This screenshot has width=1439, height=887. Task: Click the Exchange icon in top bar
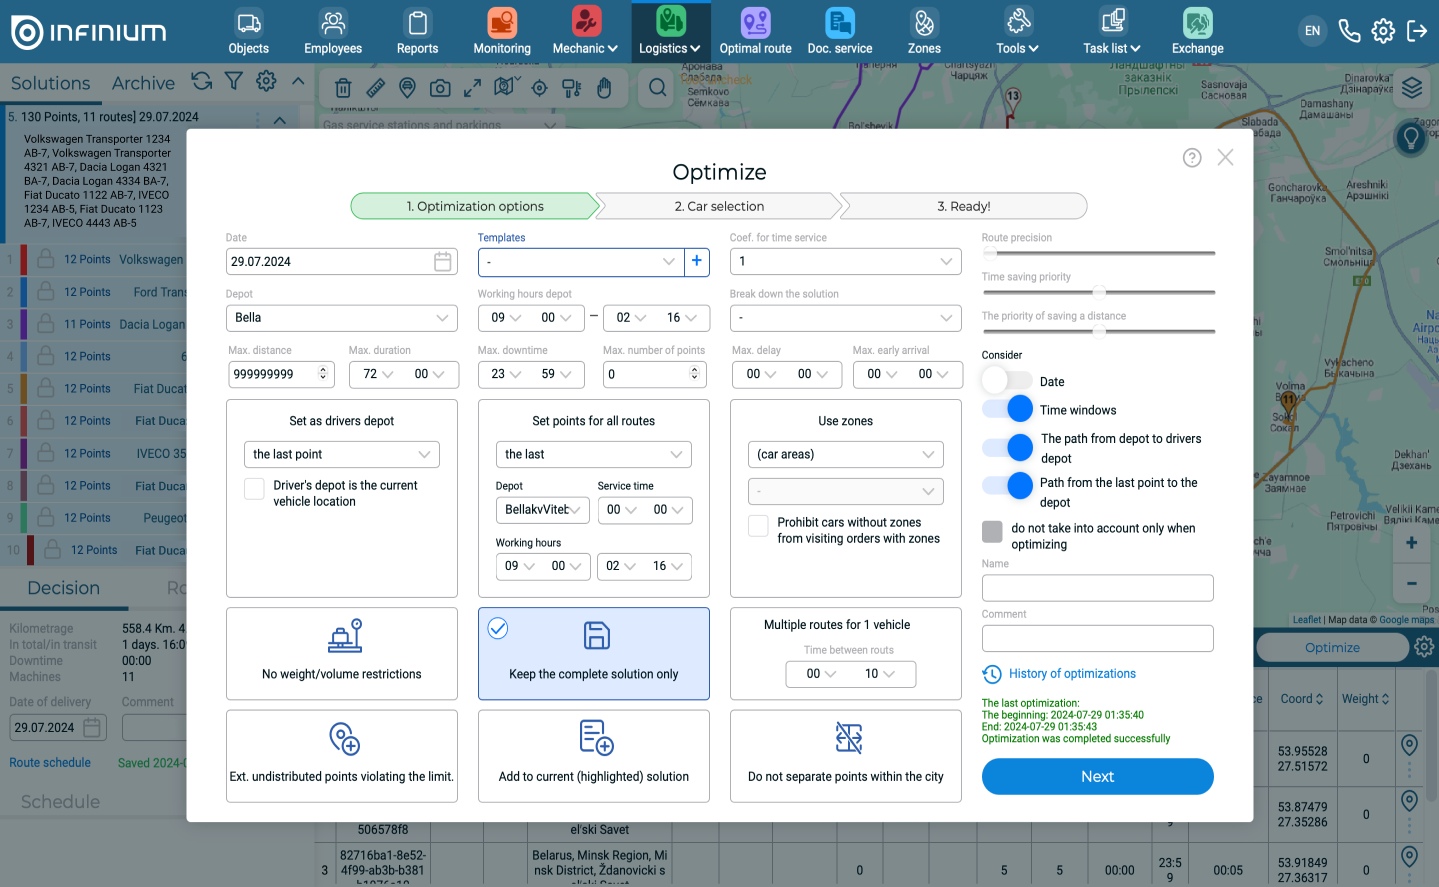coord(1197,31)
